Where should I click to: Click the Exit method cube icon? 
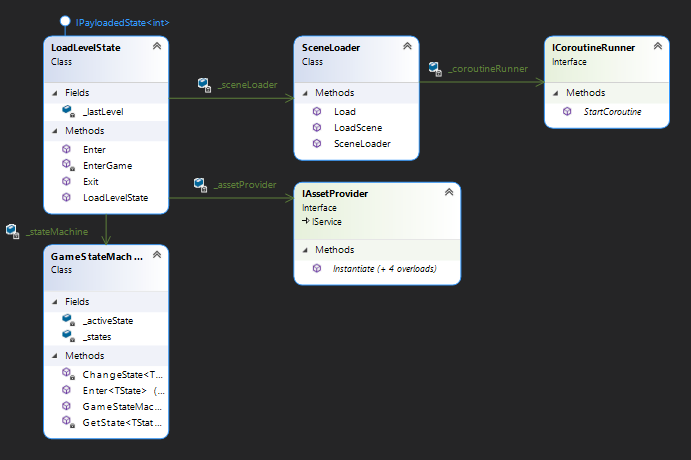[x=66, y=181]
